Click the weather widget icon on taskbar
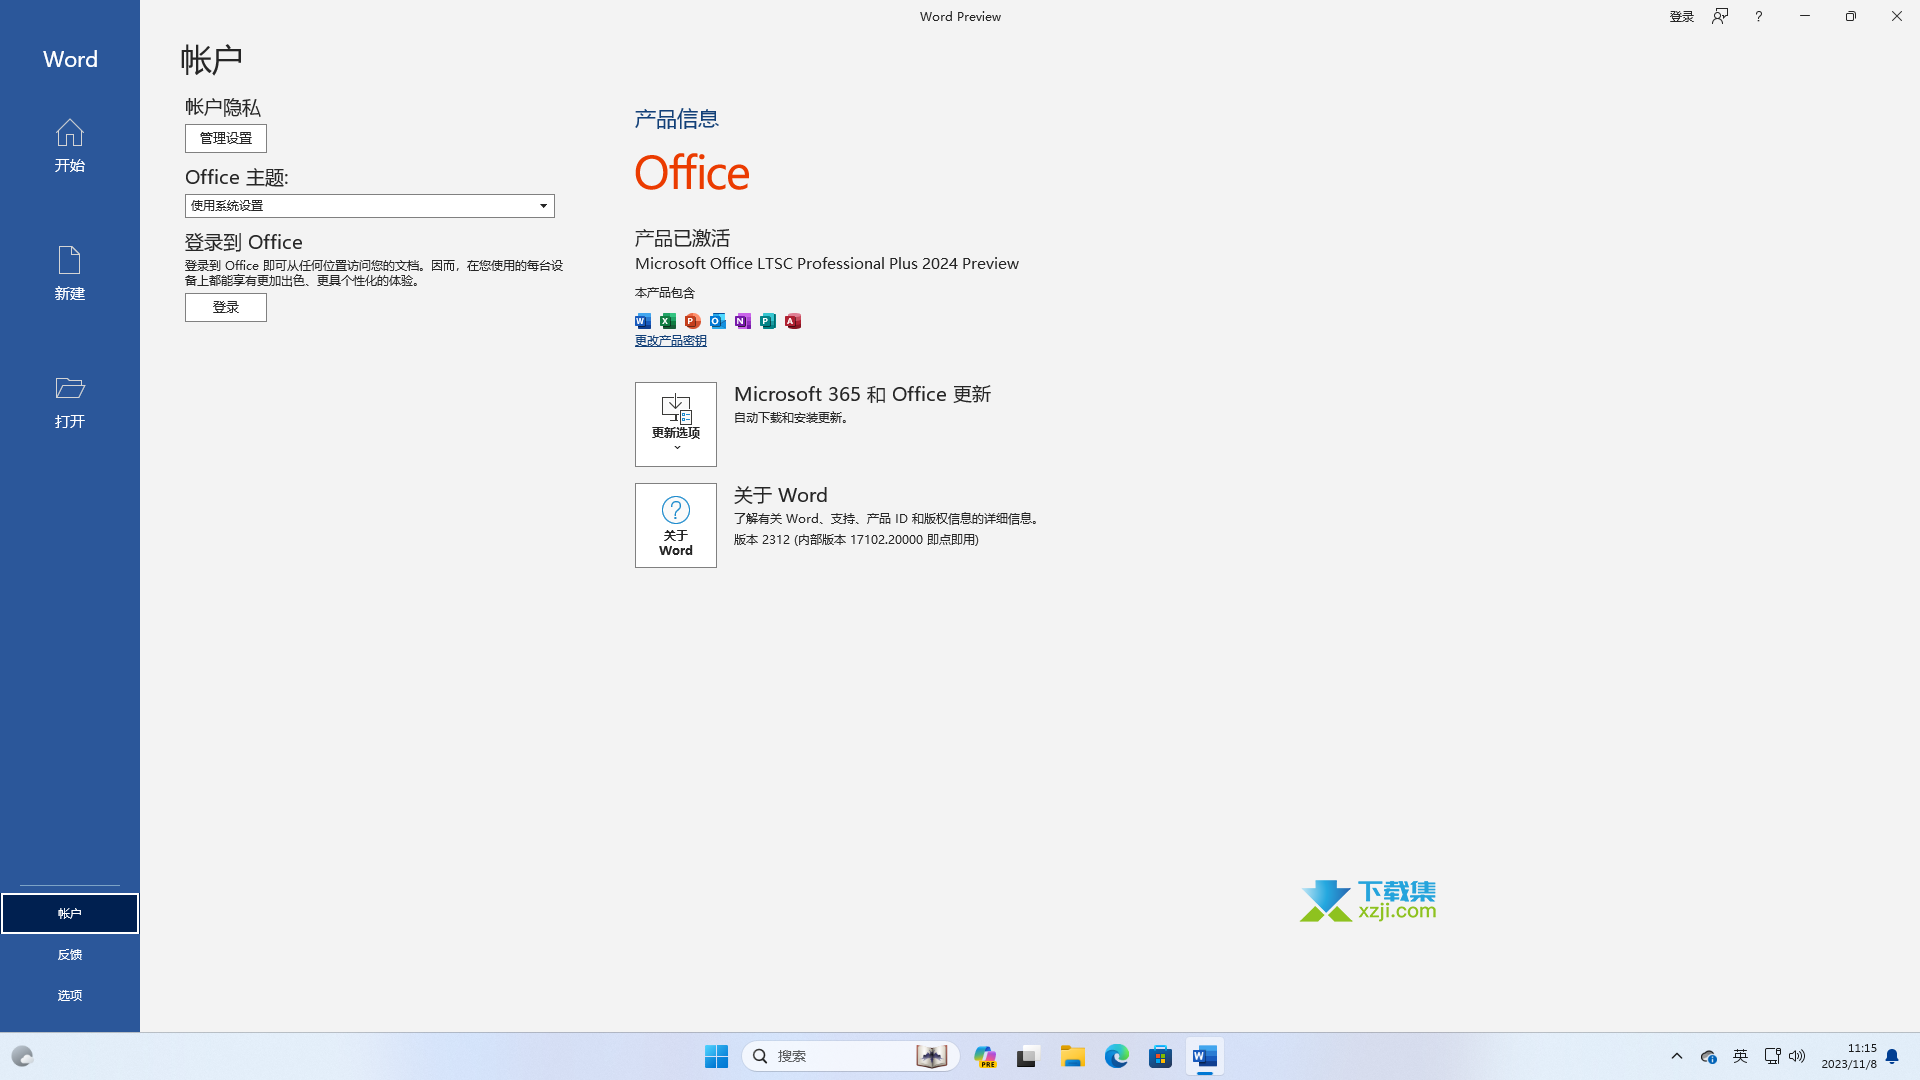The height and width of the screenshot is (1080, 1920). (x=22, y=1056)
